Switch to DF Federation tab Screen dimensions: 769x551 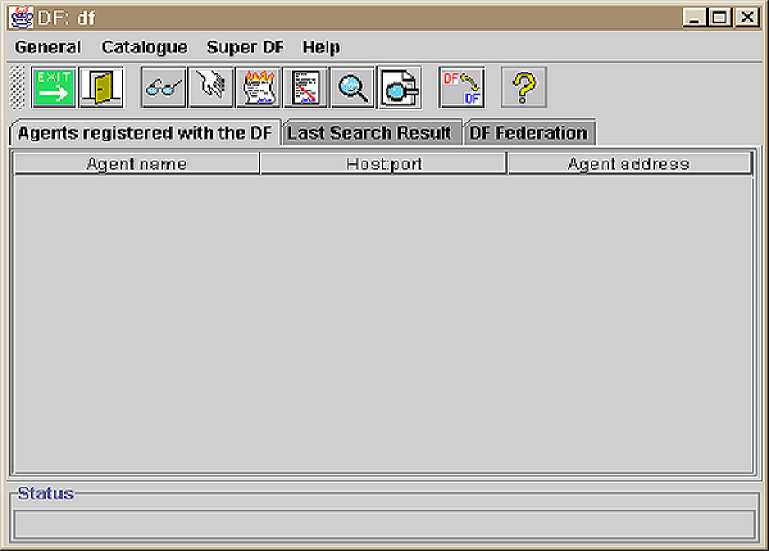pos(529,133)
